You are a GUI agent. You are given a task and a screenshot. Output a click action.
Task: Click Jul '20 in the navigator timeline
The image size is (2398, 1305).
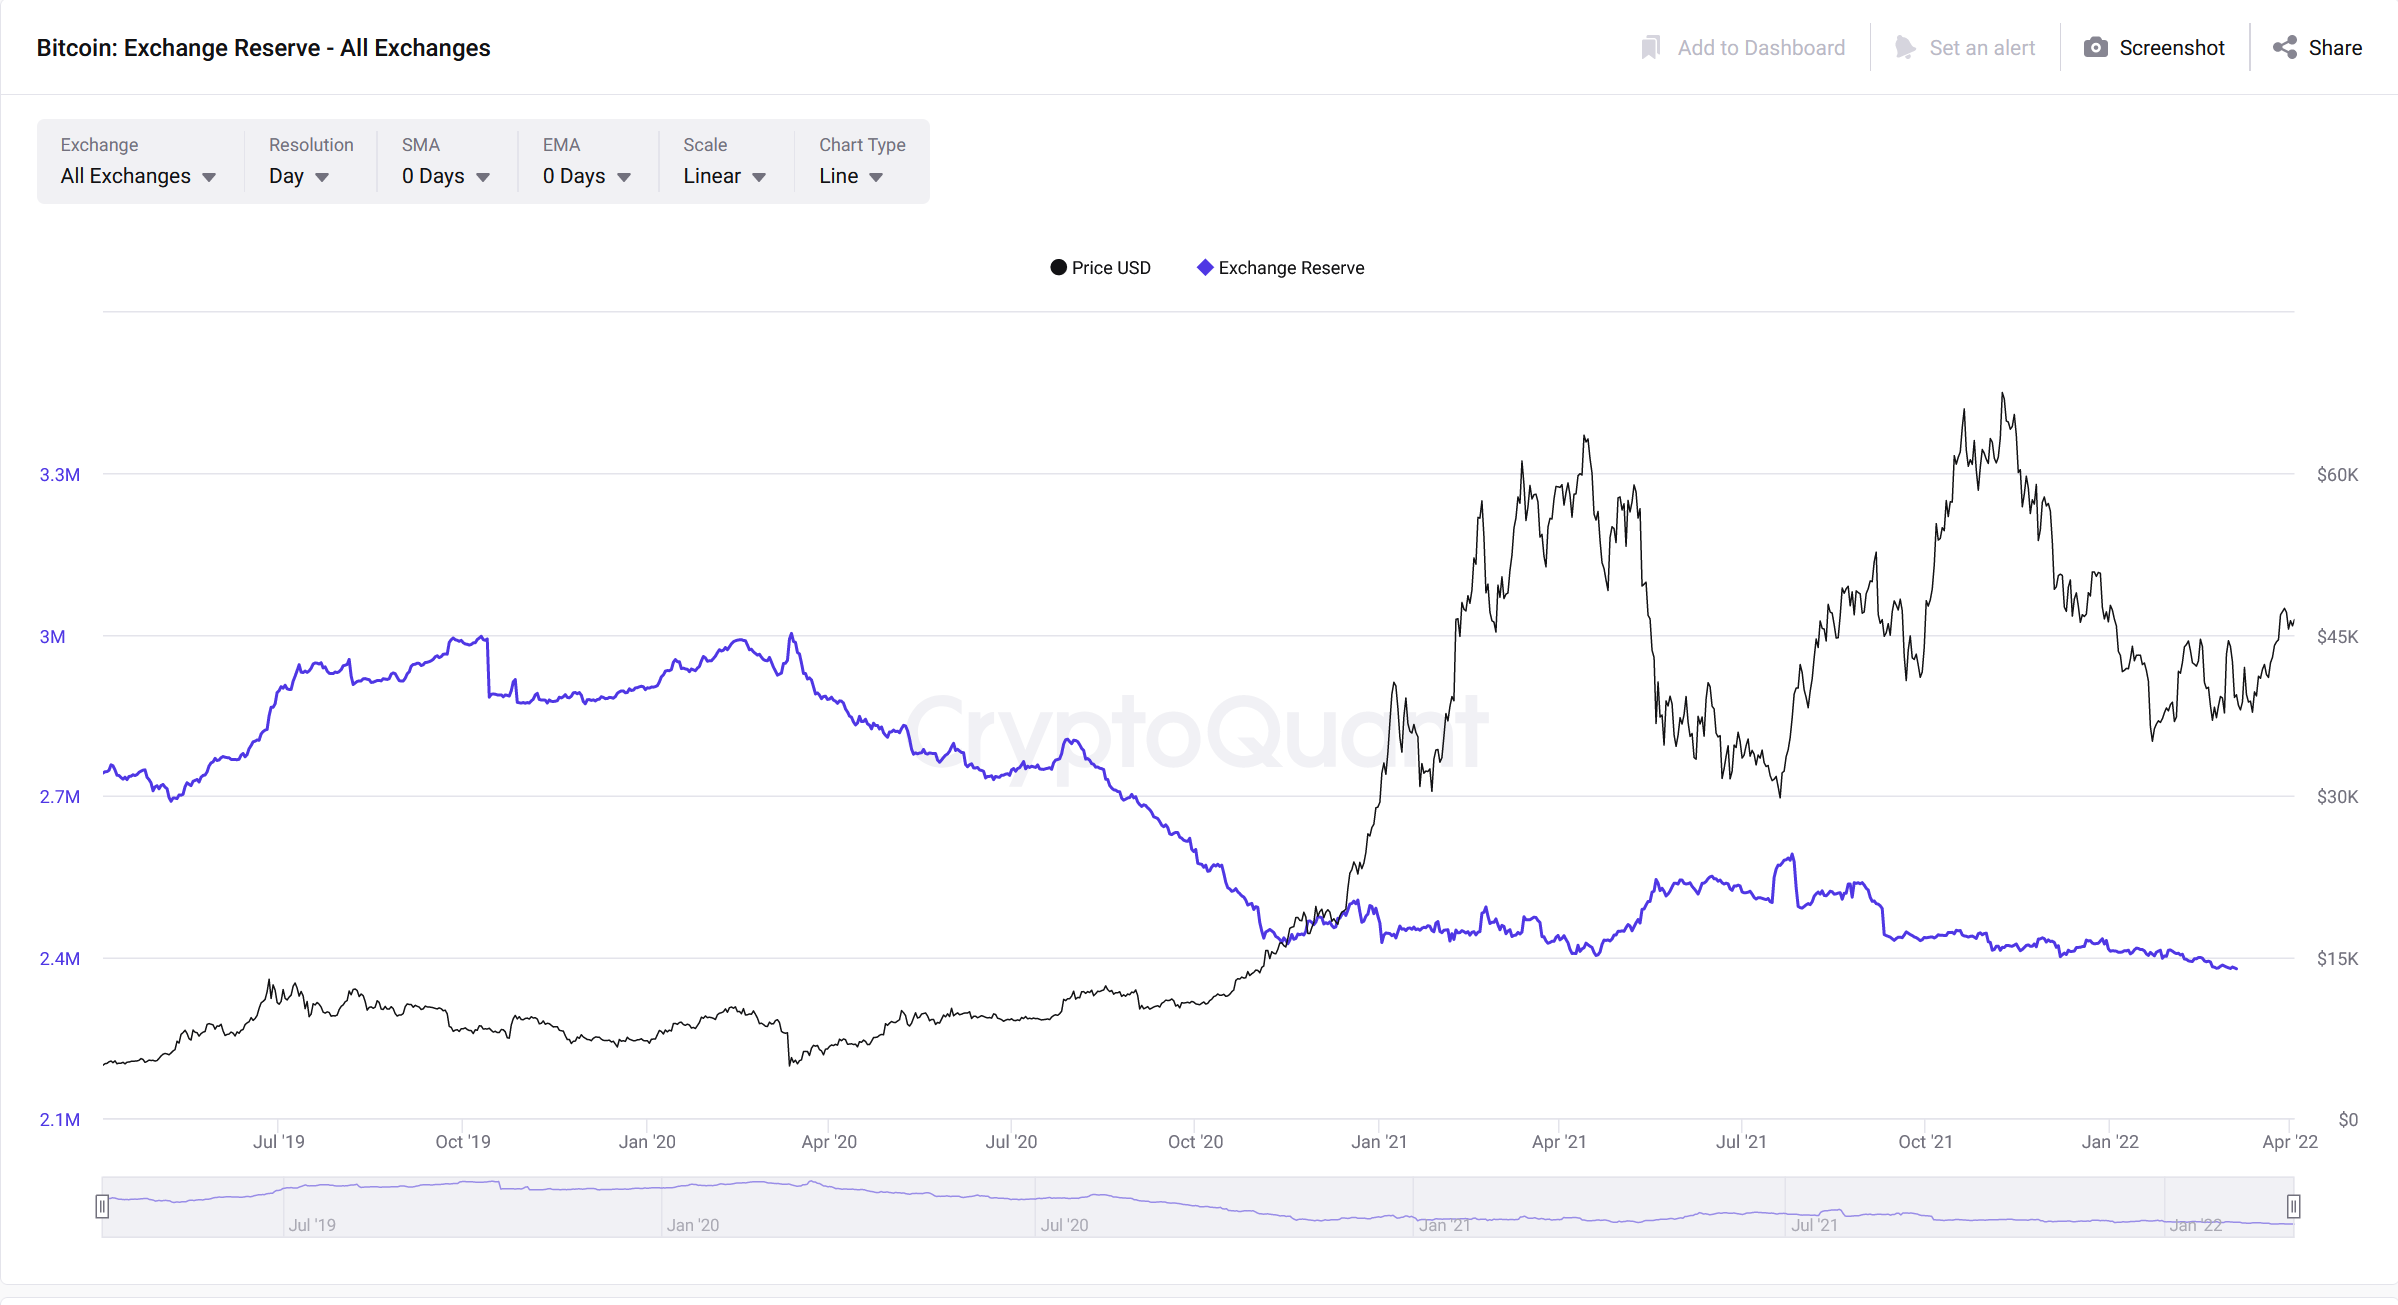[x=1064, y=1225]
